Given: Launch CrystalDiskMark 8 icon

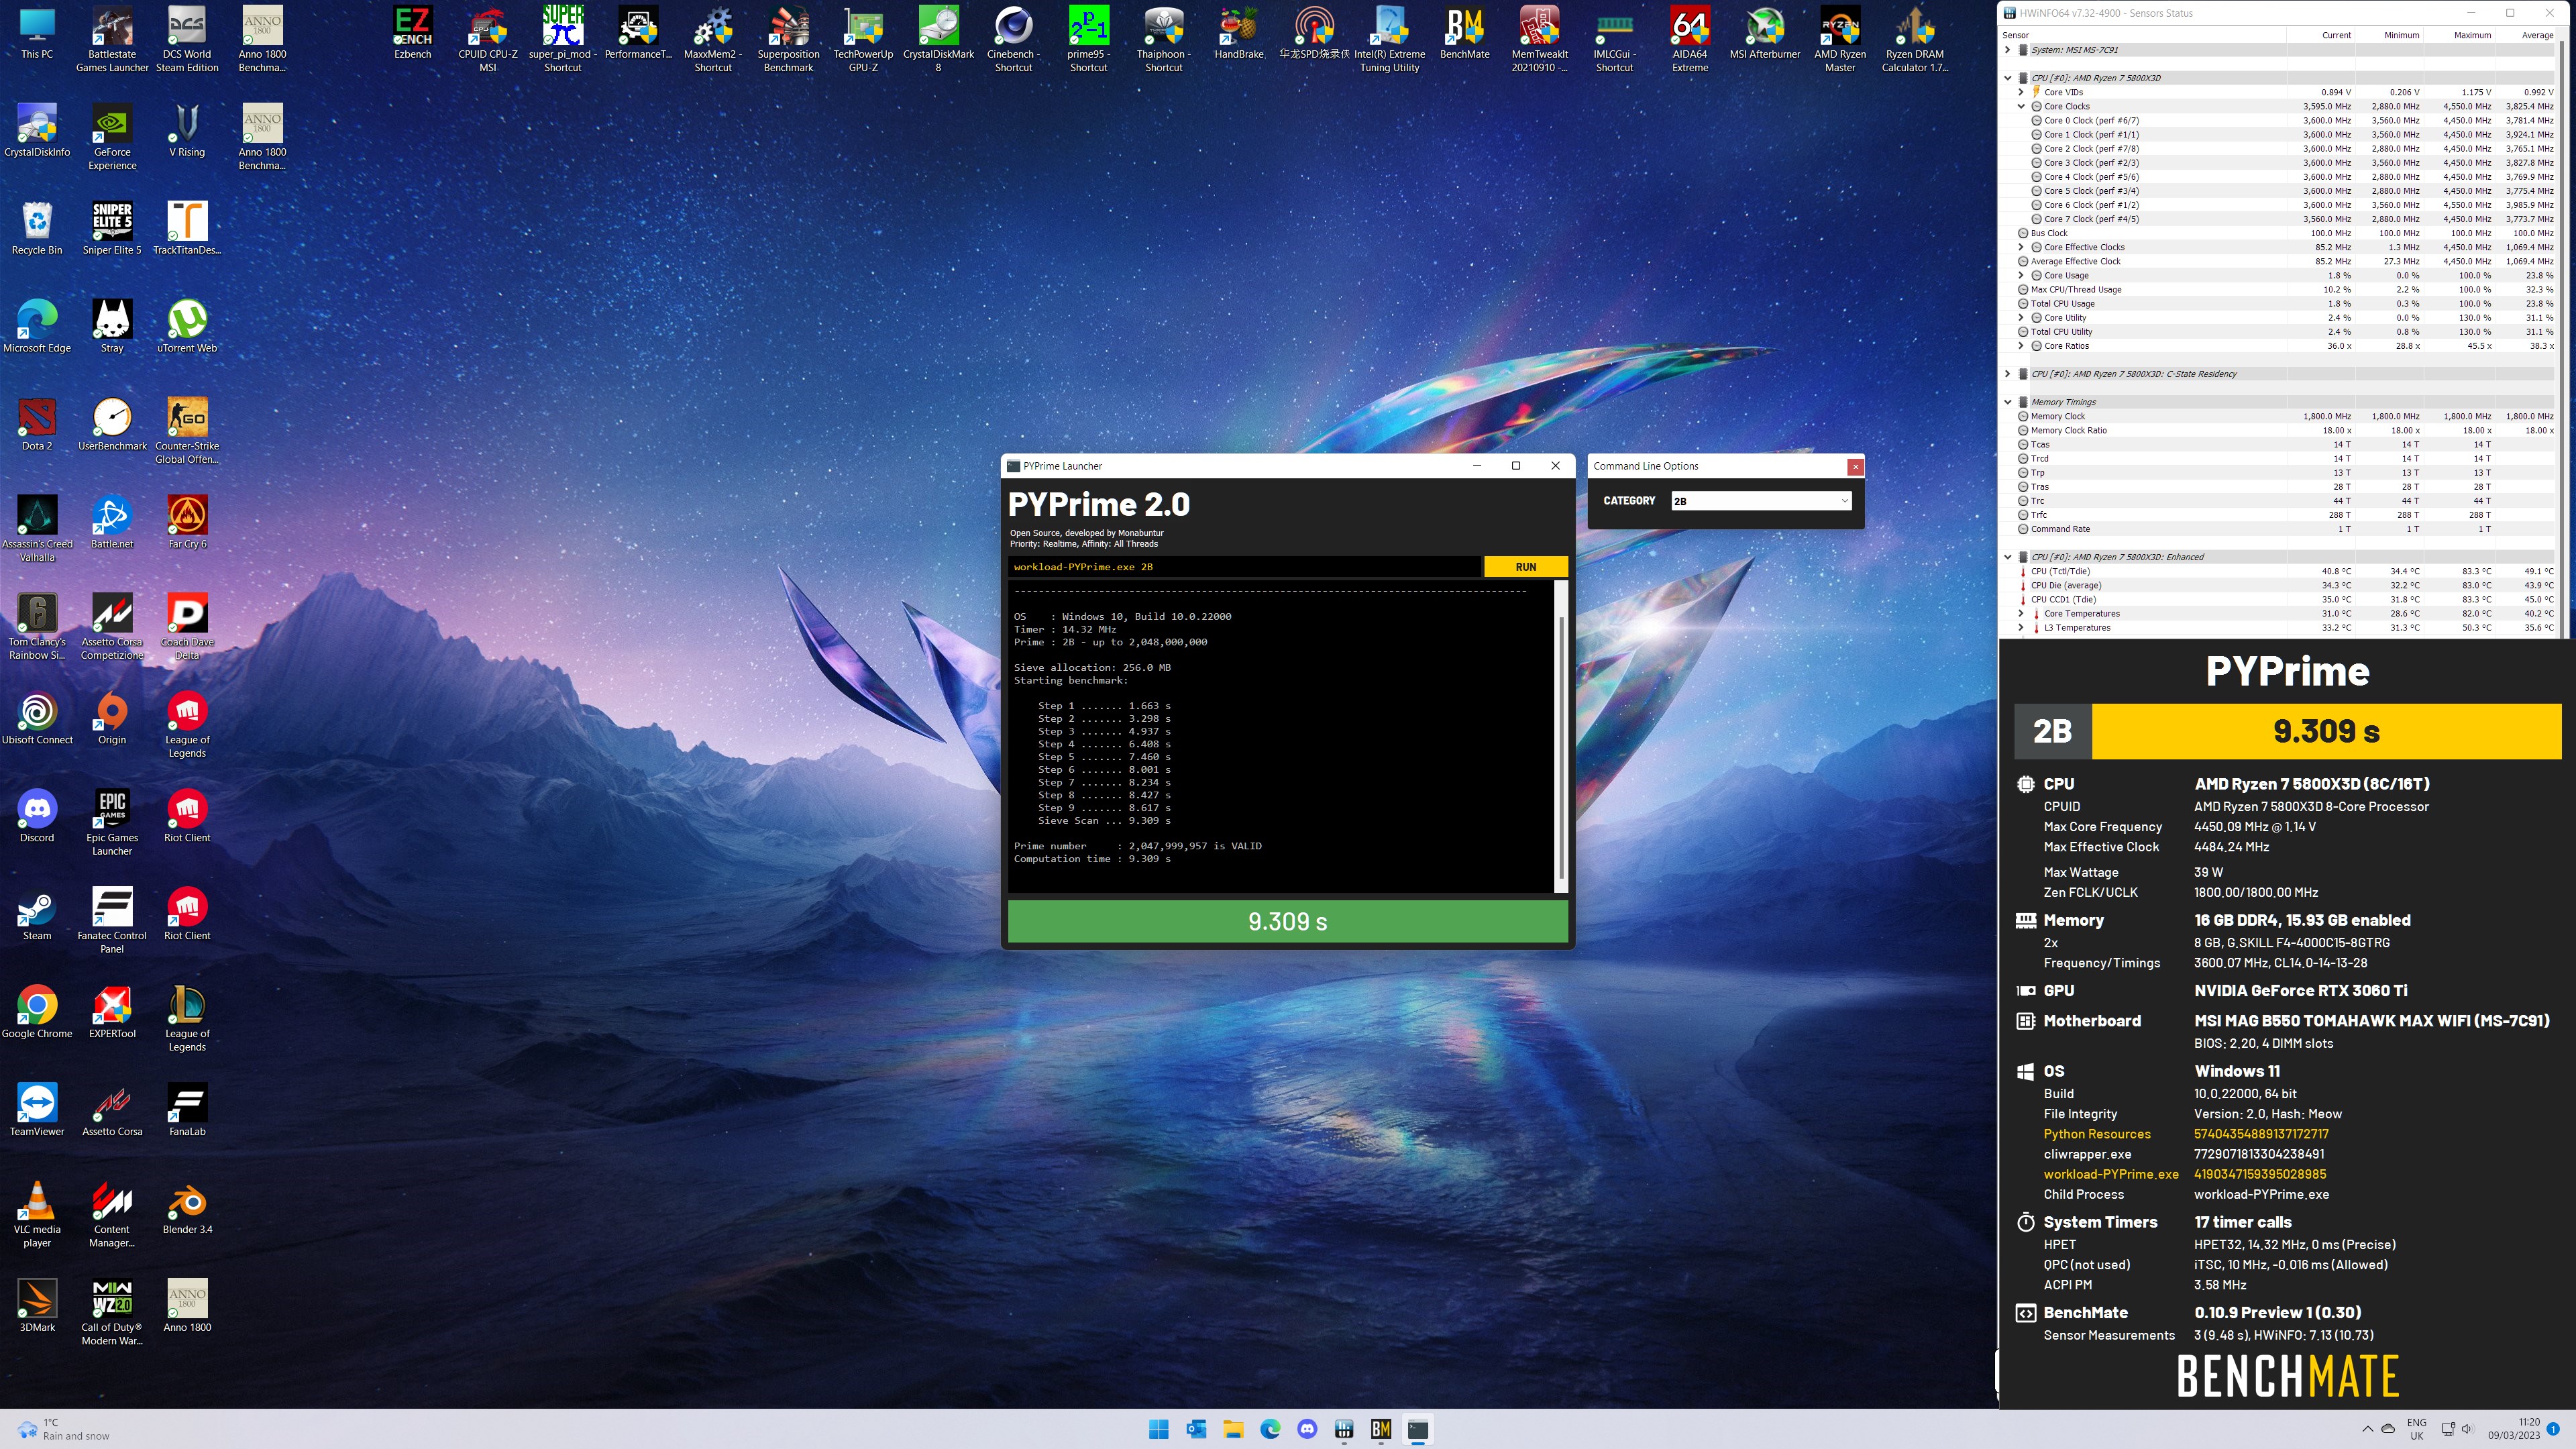Looking at the screenshot, I should [938, 39].
